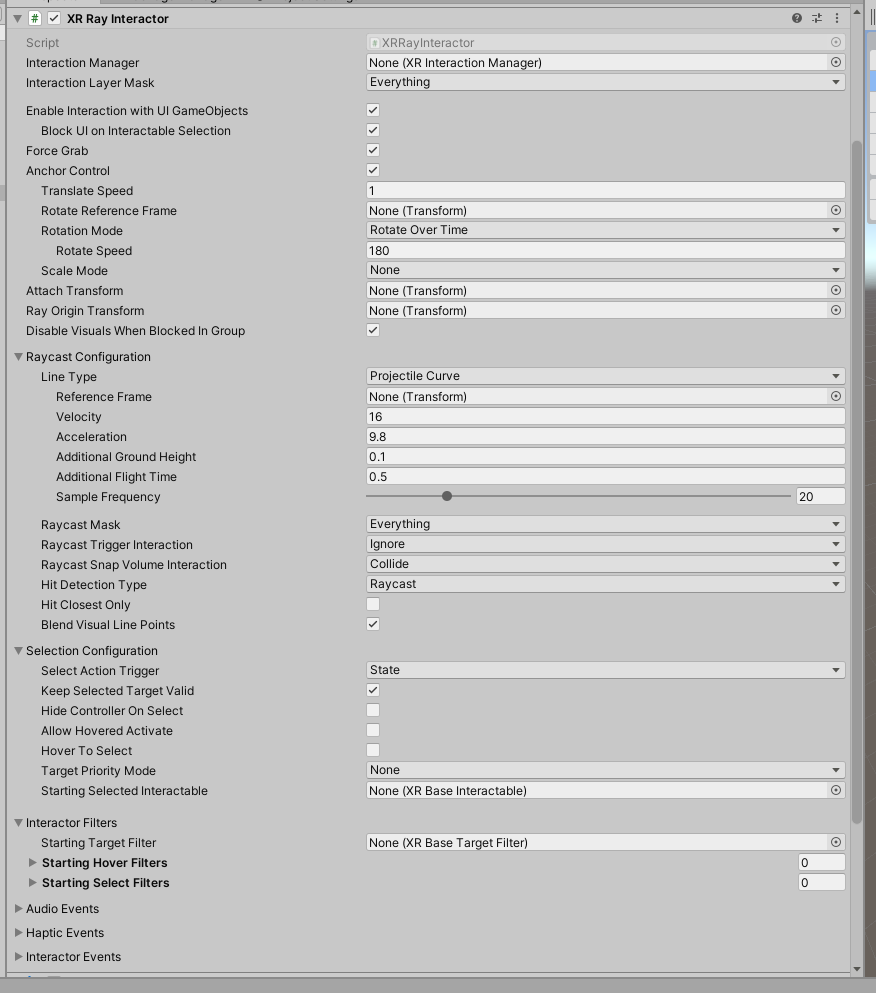Screen dimensions: 876x993
Task: Open the Raycast Trigger Interaction dropdown
Action: [605, 544]
